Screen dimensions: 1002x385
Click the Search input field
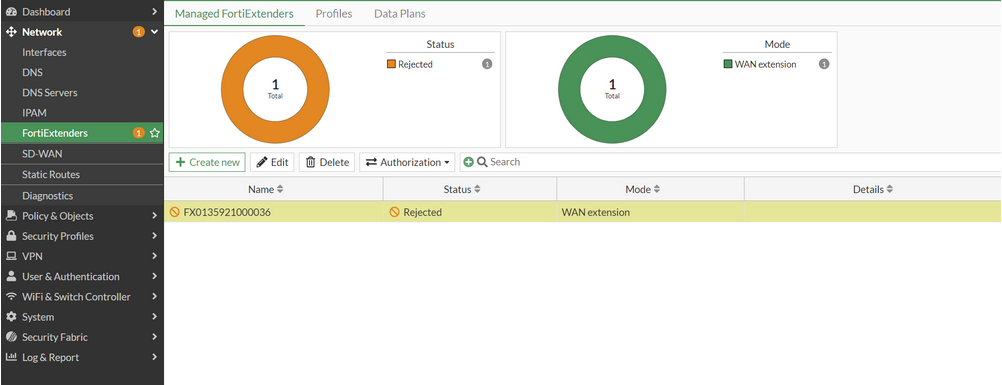coord(741,162)
